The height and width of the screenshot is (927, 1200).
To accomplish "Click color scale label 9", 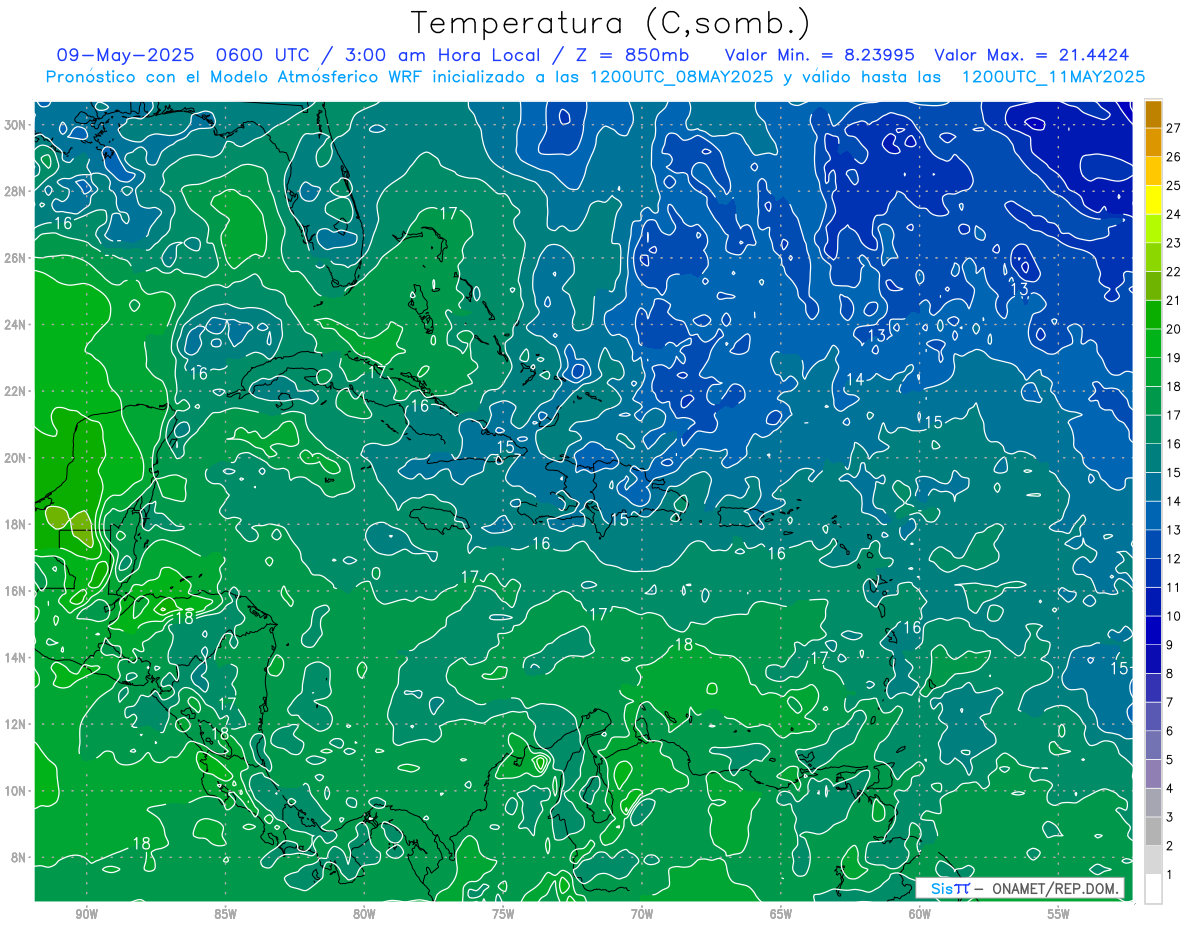I will (x=1170, y=645).
